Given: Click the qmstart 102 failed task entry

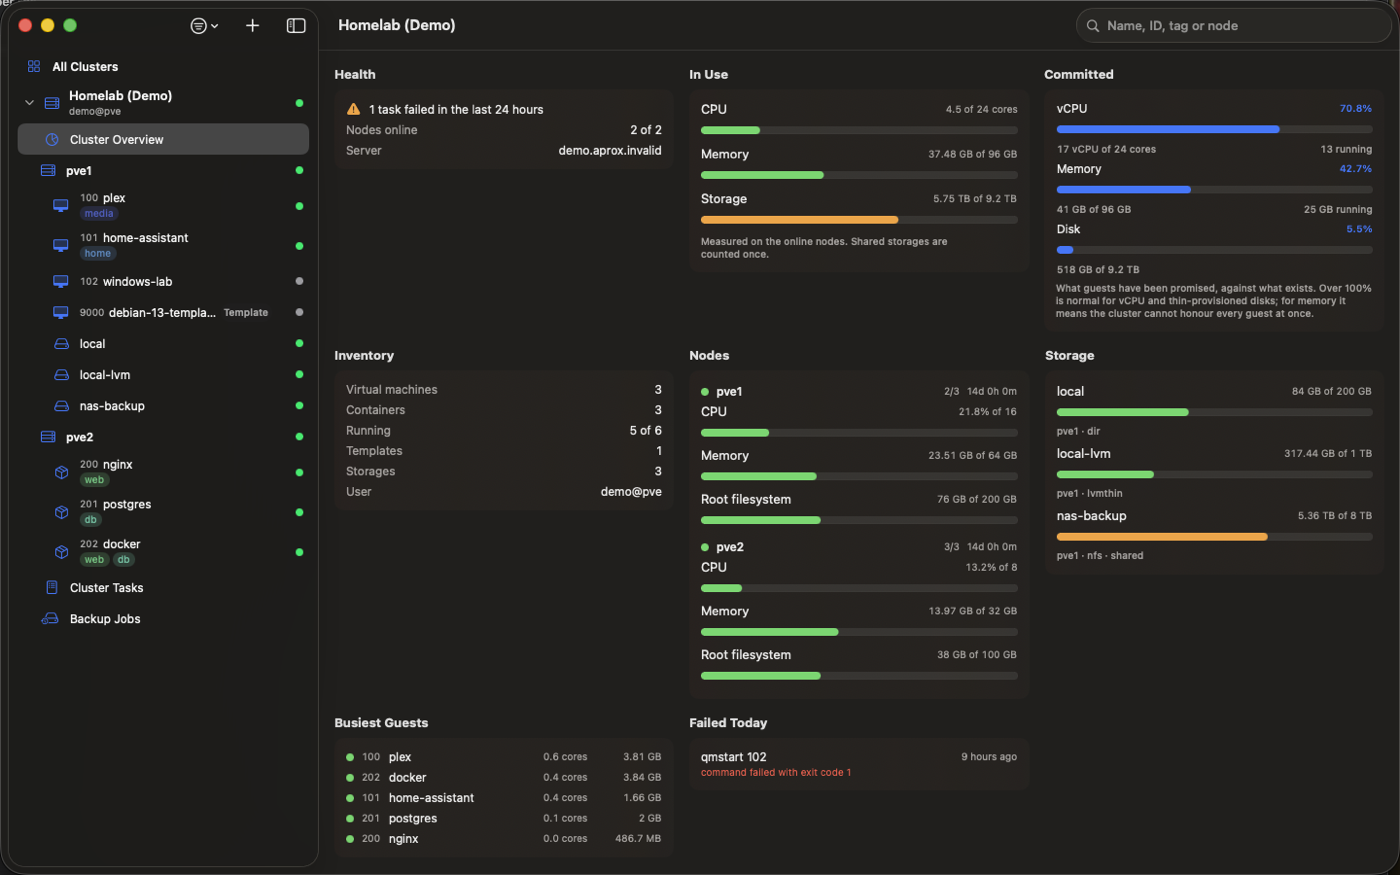Looking at the screenshot, I should click(x=859, y=765).
